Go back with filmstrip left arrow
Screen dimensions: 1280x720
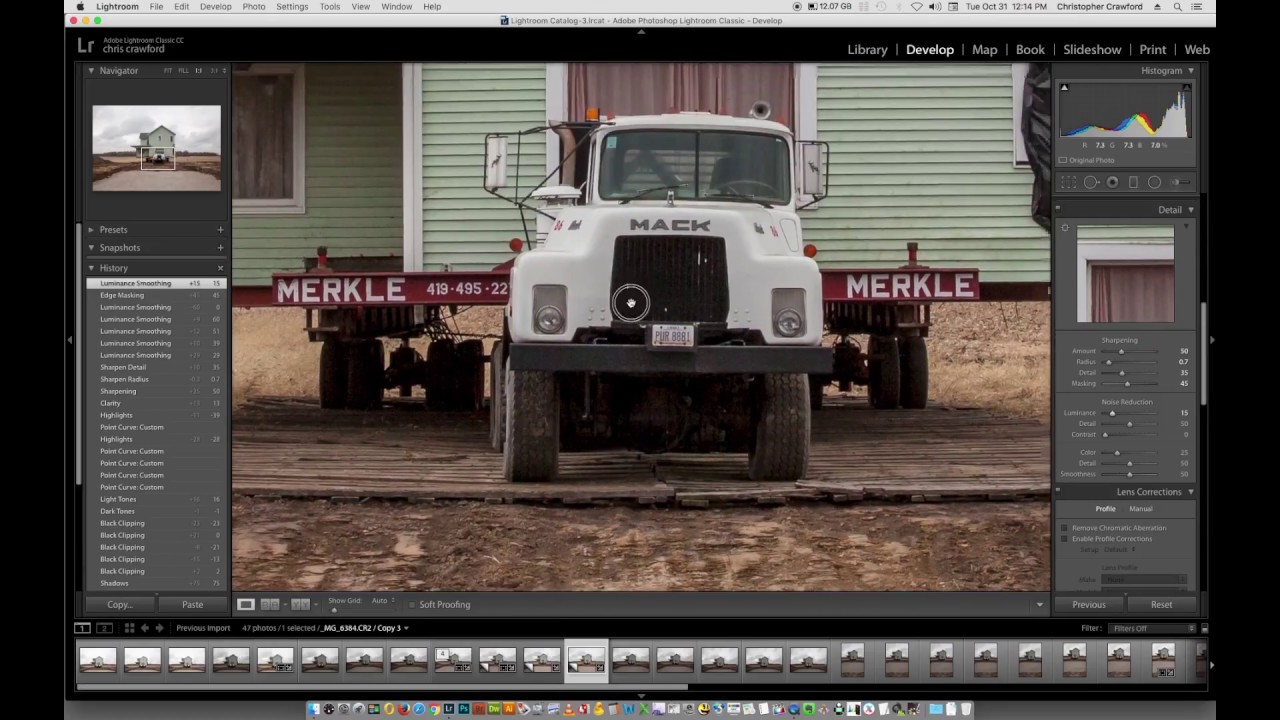click(144, 628)
